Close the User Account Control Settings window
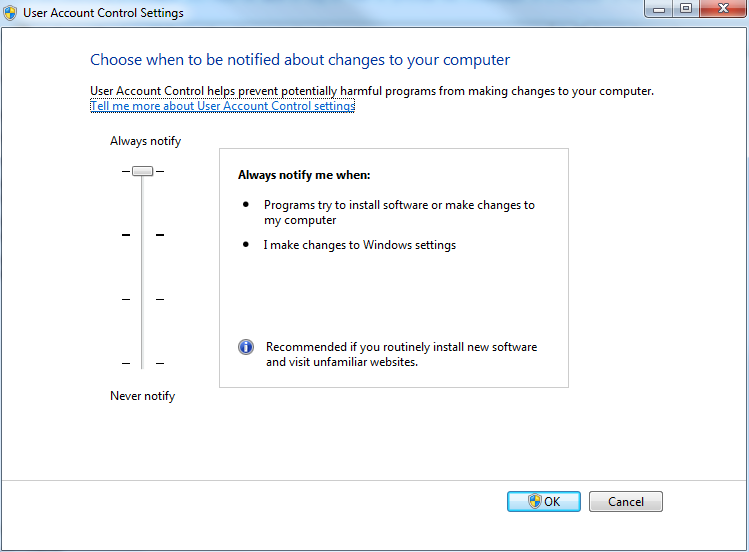The height and width of the screenshot is (552, 749). click(x=723, y=9)
